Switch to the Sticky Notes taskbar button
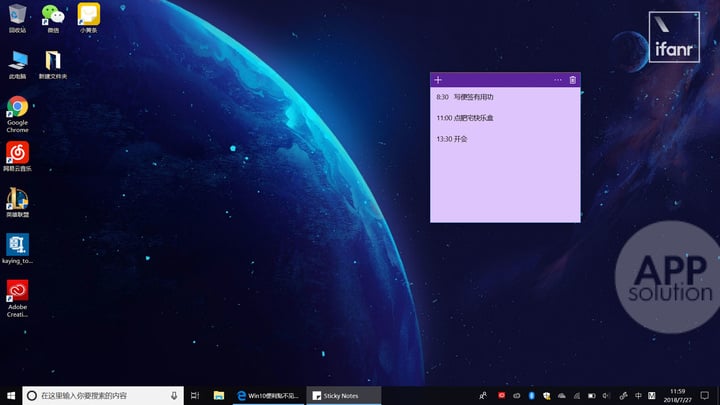This screenshot has height=405, width=720. [343, 395]
